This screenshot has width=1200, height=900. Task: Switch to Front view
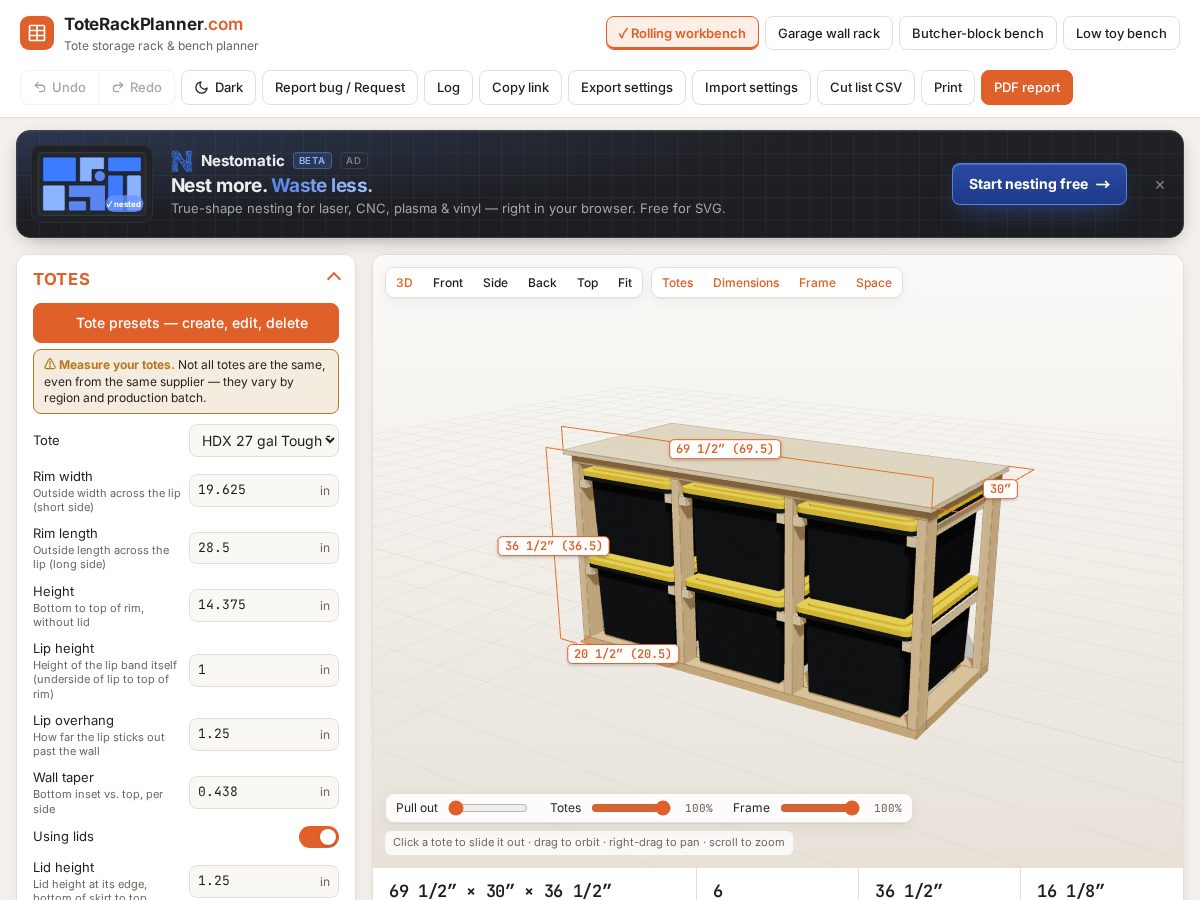click(x=448, y=283)
